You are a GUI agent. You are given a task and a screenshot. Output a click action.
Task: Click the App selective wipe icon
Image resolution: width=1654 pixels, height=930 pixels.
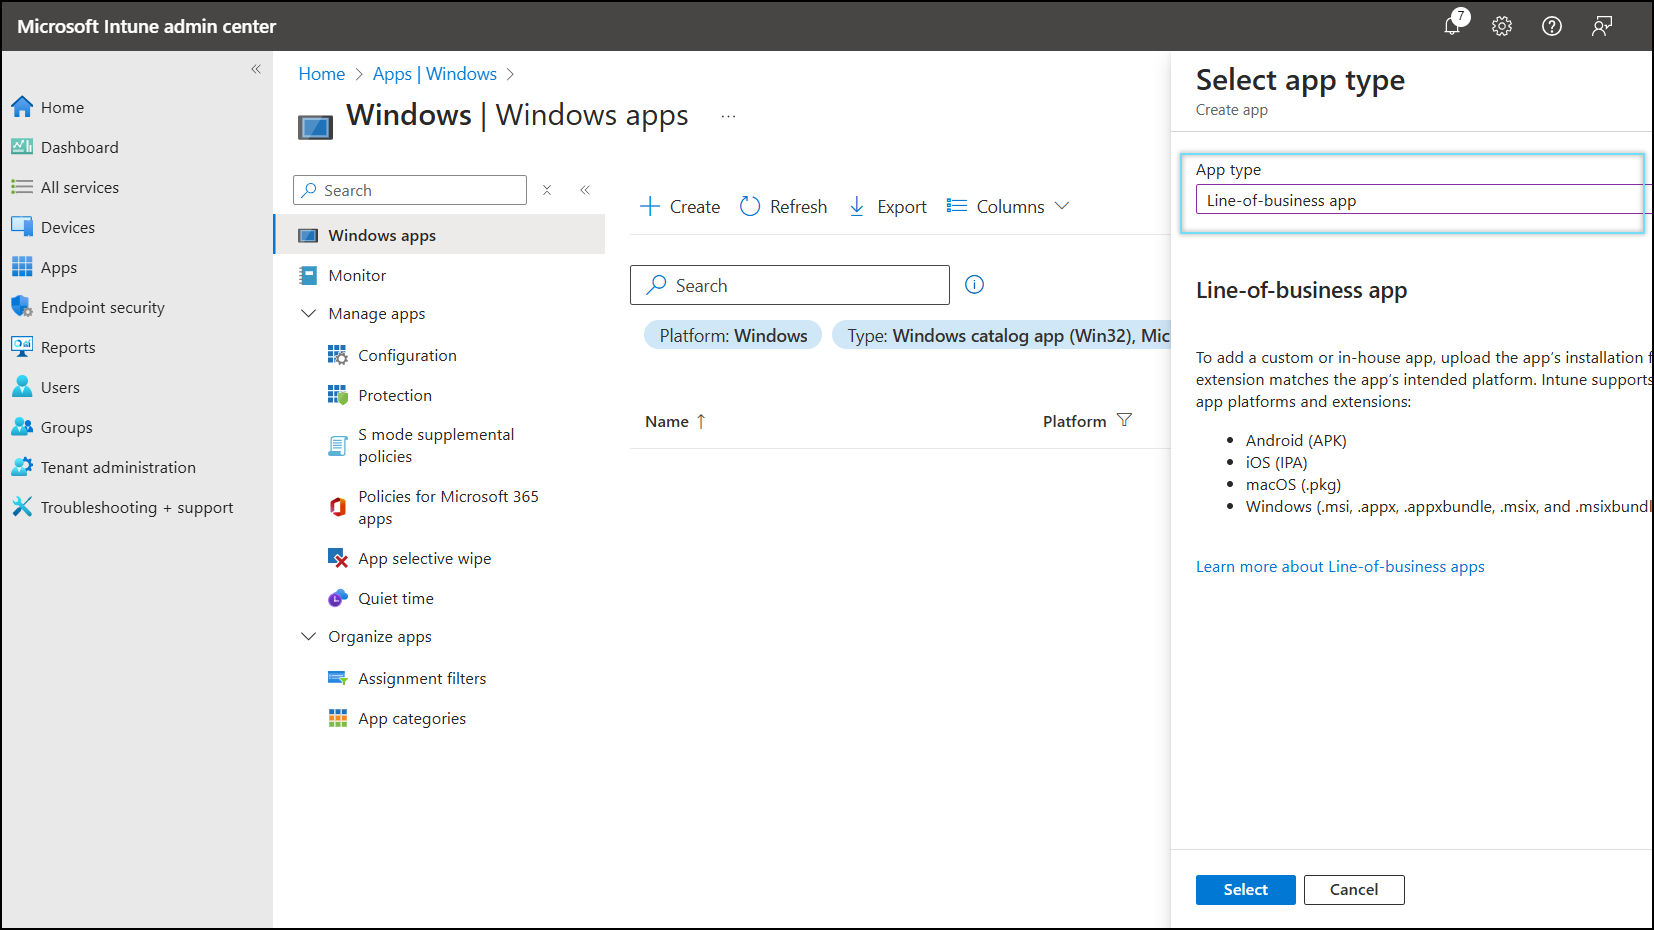coord(338,558)
